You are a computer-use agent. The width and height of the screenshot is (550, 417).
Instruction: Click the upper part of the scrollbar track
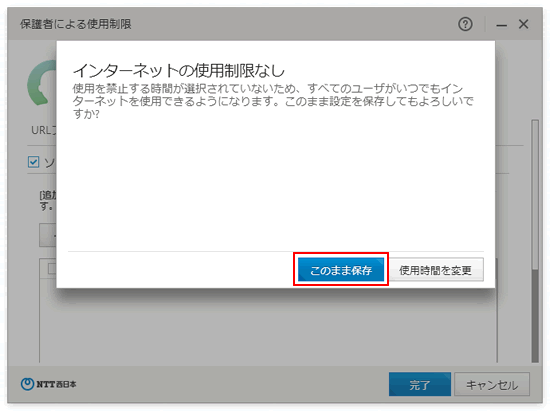click(535, 195)
